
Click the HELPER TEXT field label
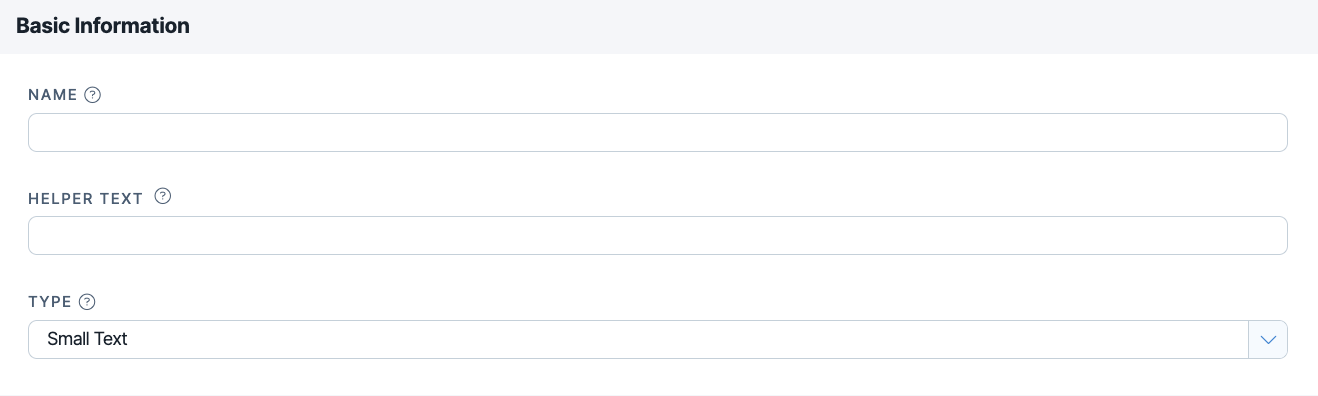click(86, 198)
